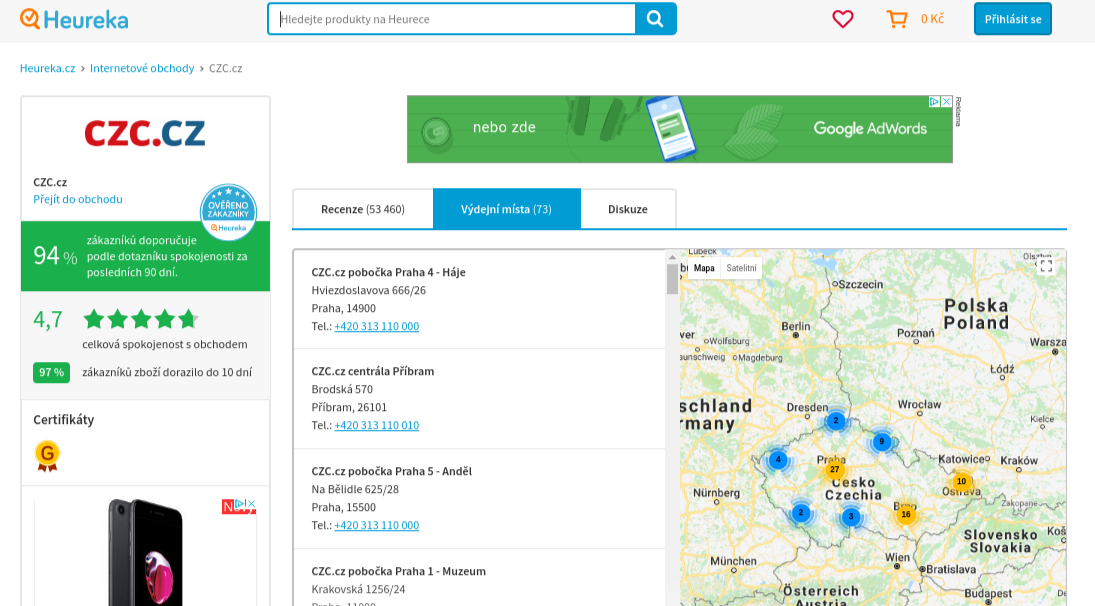Click the search magnifier button
This screenshot has height=606, width=1095.
[655, 19]
